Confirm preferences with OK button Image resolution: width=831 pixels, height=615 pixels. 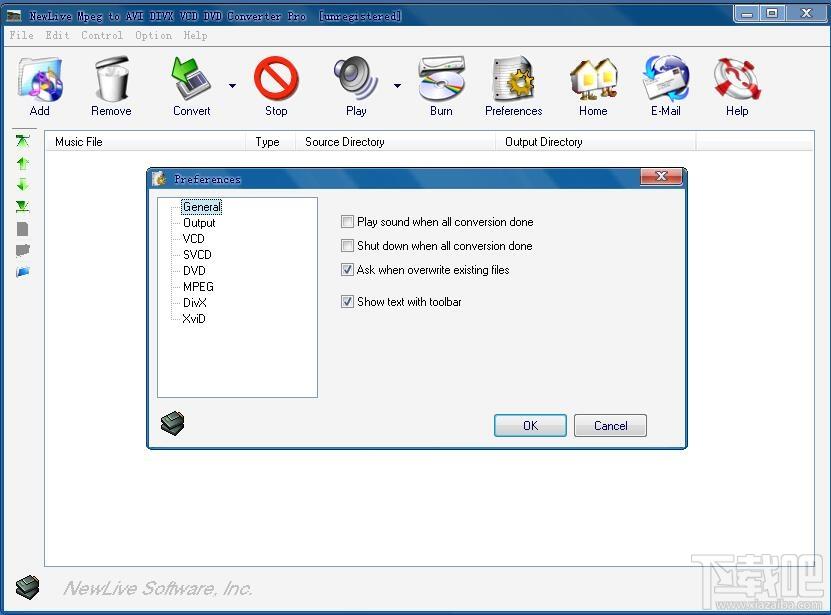coord(530,426)
